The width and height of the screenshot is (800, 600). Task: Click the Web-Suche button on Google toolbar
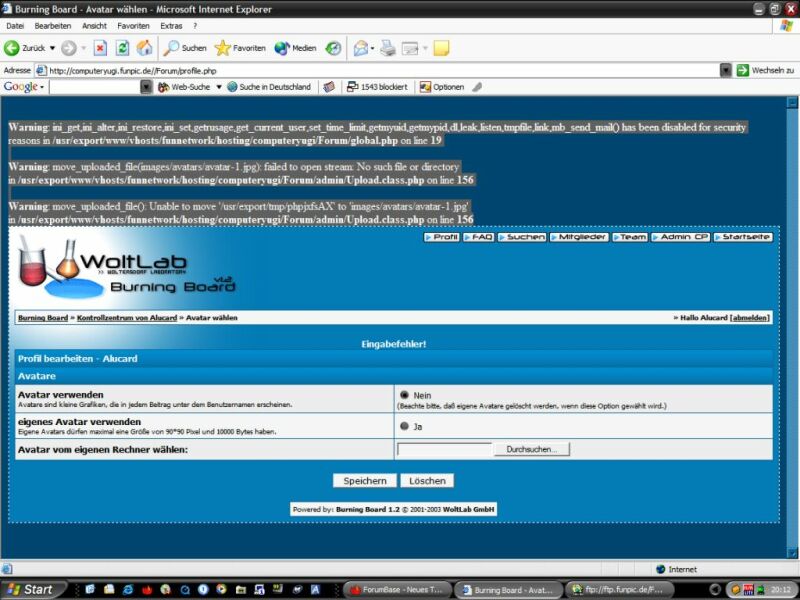(184, 87)
